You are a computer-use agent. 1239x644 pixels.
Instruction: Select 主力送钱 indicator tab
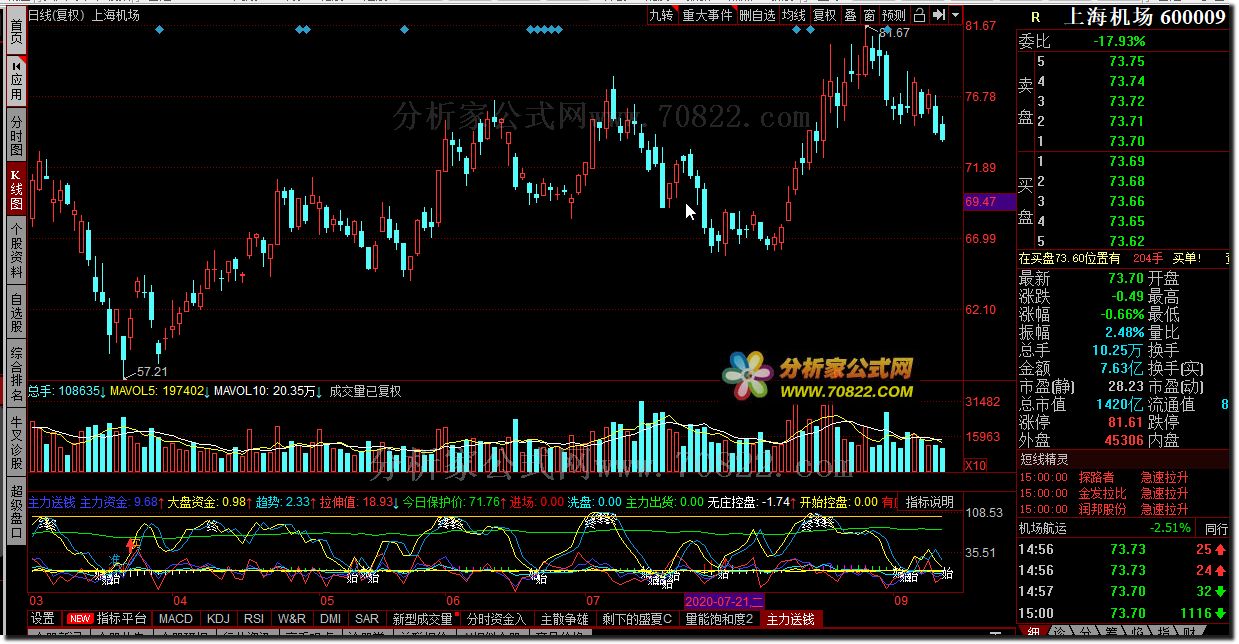(x=790, y=619)
